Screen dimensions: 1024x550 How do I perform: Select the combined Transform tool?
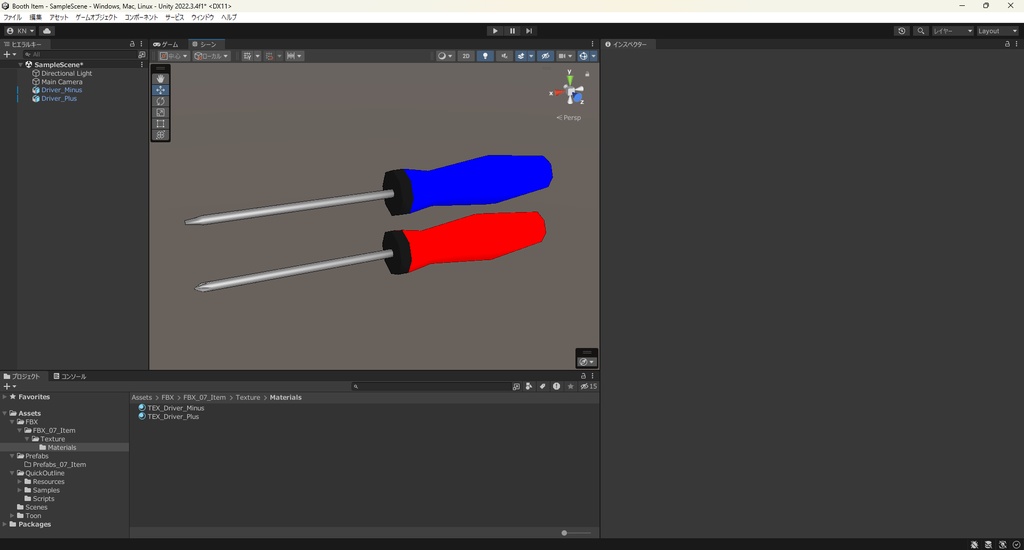click(160, 135)
